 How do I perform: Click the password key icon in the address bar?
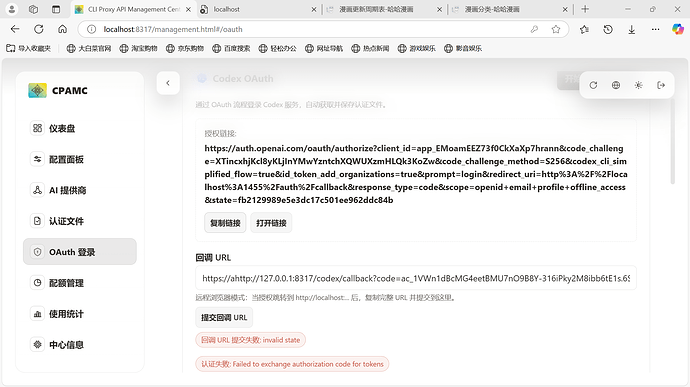[534, 29]
